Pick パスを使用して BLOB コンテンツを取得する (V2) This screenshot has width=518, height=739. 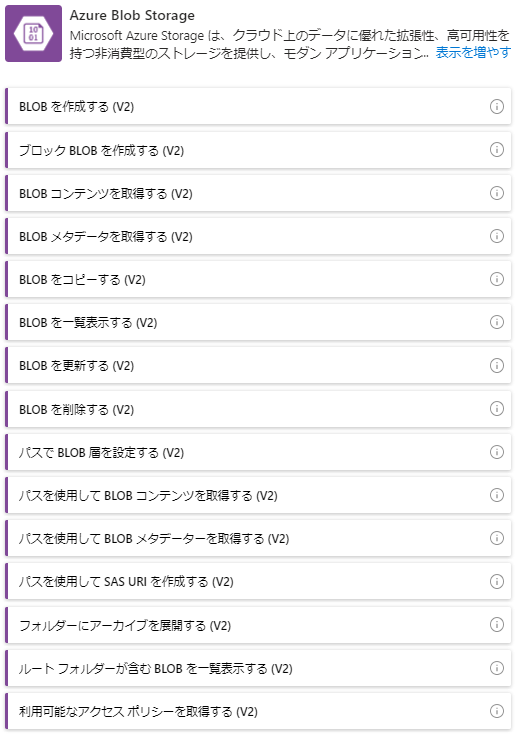coord(258,495)
